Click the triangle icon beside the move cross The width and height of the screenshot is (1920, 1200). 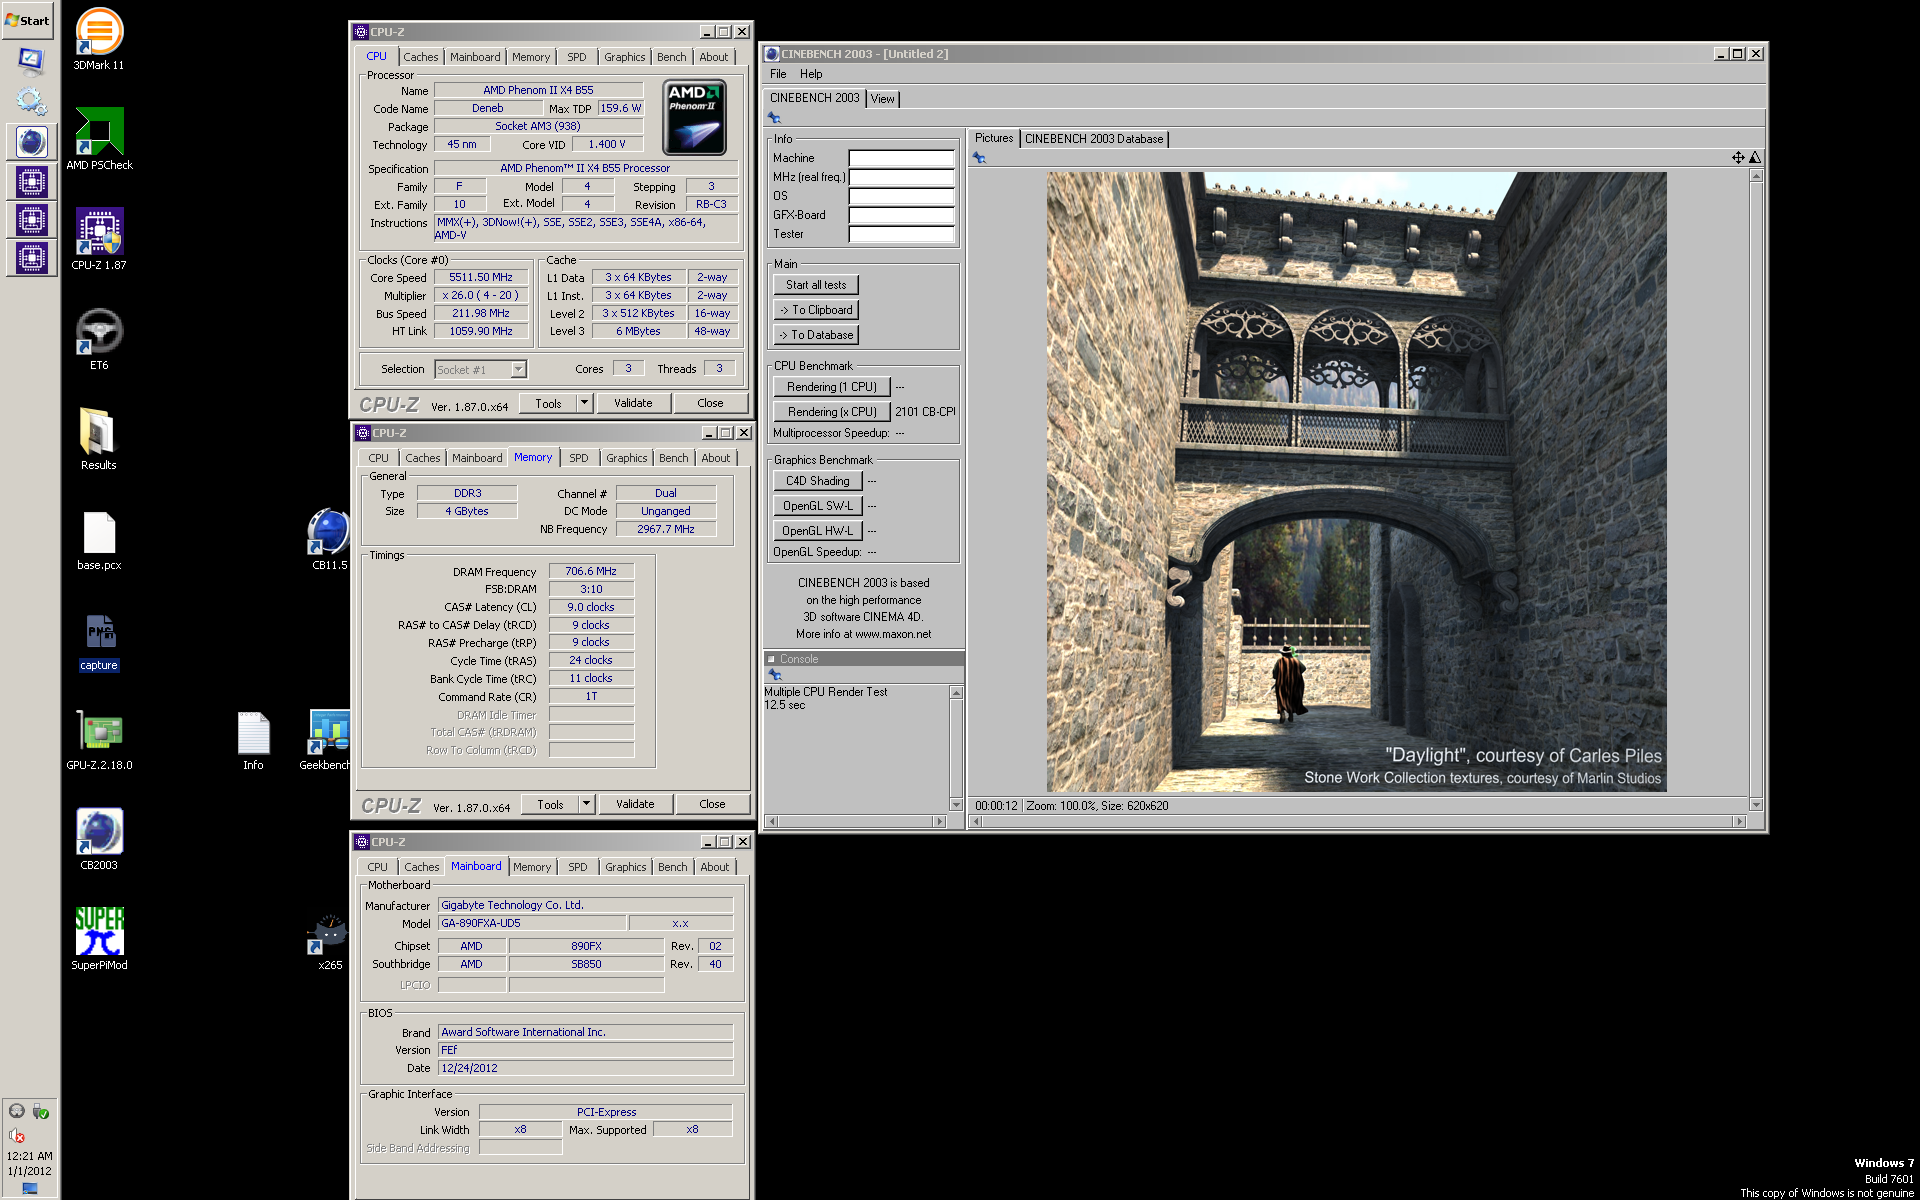[1755, 158]
